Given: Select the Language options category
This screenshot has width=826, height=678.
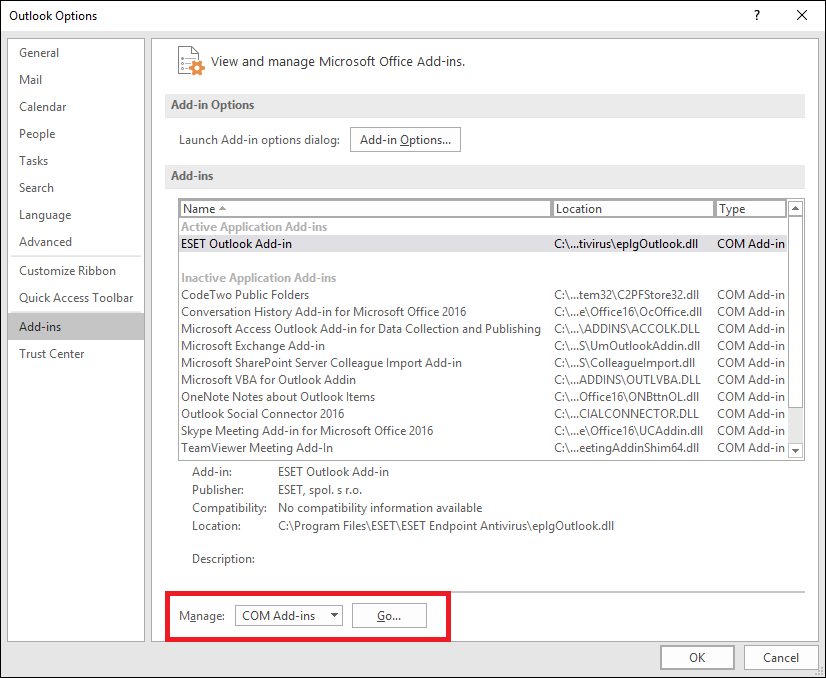Looking at the screenshot, I should coord(76,215).
